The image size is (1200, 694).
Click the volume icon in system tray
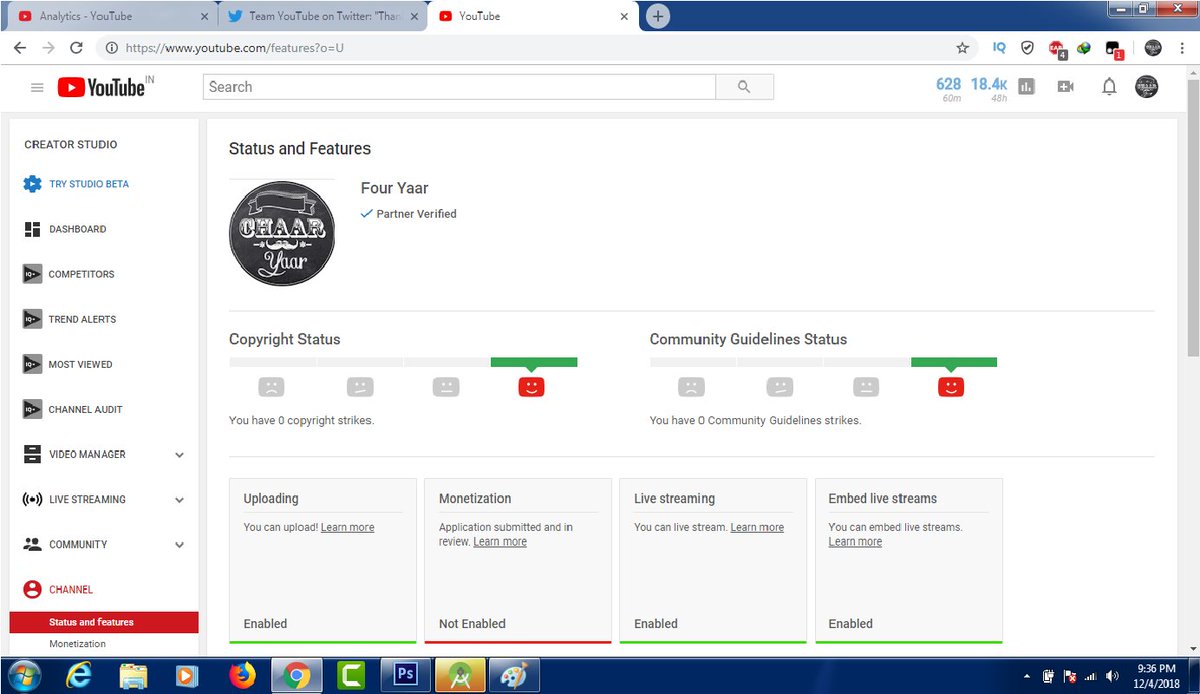(x=1112, y=675)
